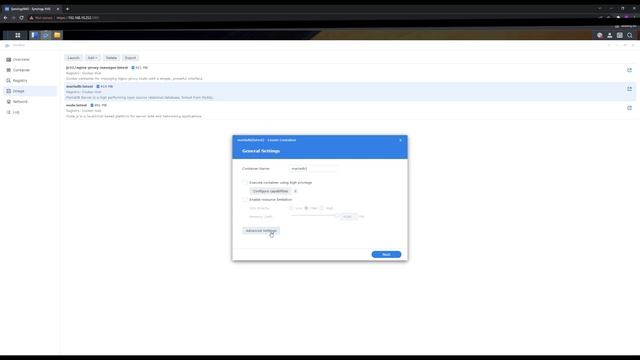
Task: Click the Configure capabilities button
Action: (x=270, y=191)
